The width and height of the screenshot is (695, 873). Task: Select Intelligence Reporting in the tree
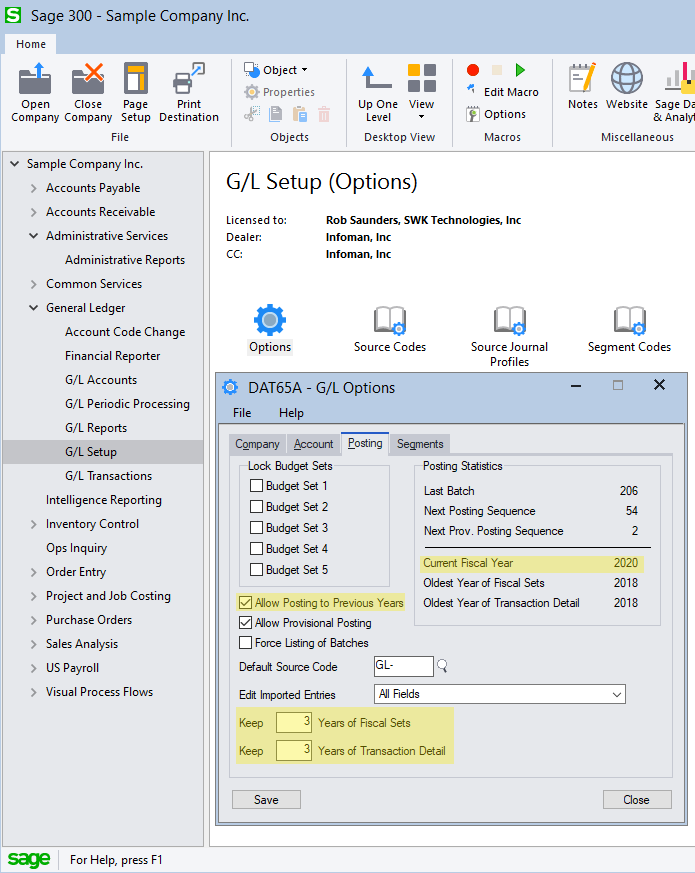click(x=104, y=500)
